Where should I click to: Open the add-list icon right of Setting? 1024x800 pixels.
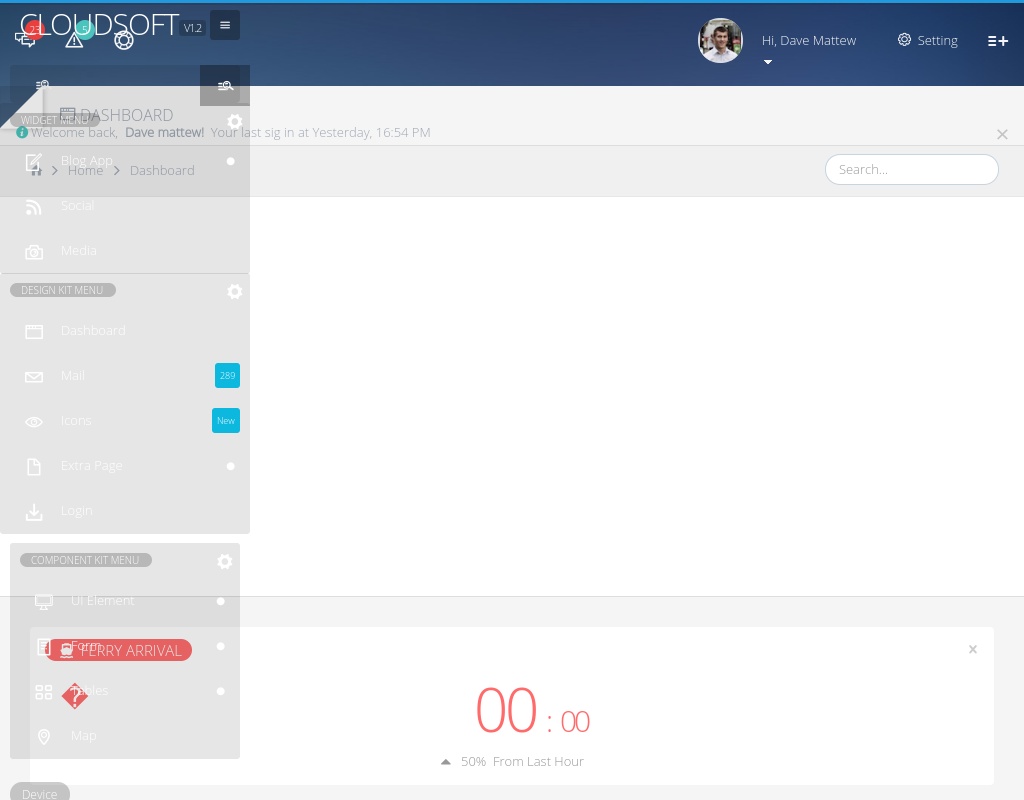[997, 41]
